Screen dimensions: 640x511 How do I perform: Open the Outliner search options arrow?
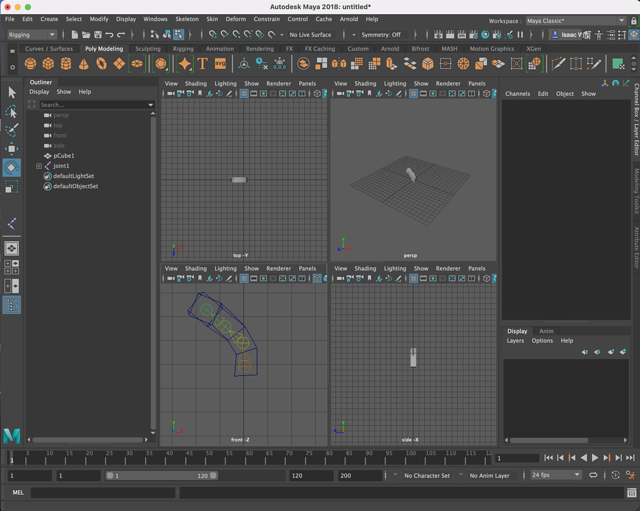click(151, 105)
